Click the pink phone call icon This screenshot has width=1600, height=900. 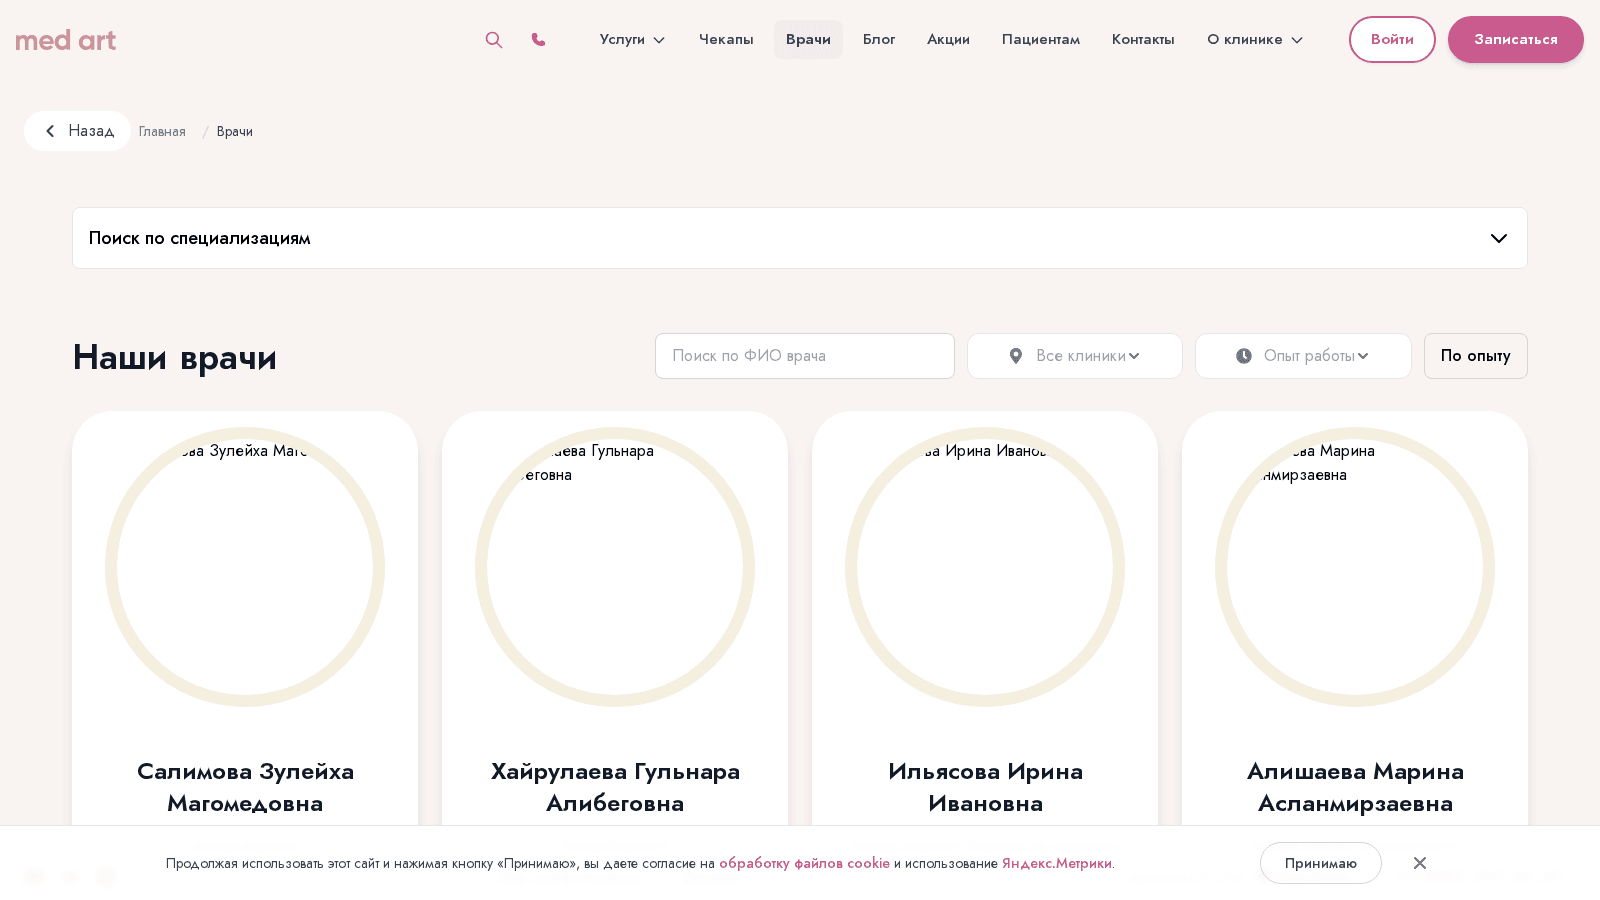[x=538, y=40]
